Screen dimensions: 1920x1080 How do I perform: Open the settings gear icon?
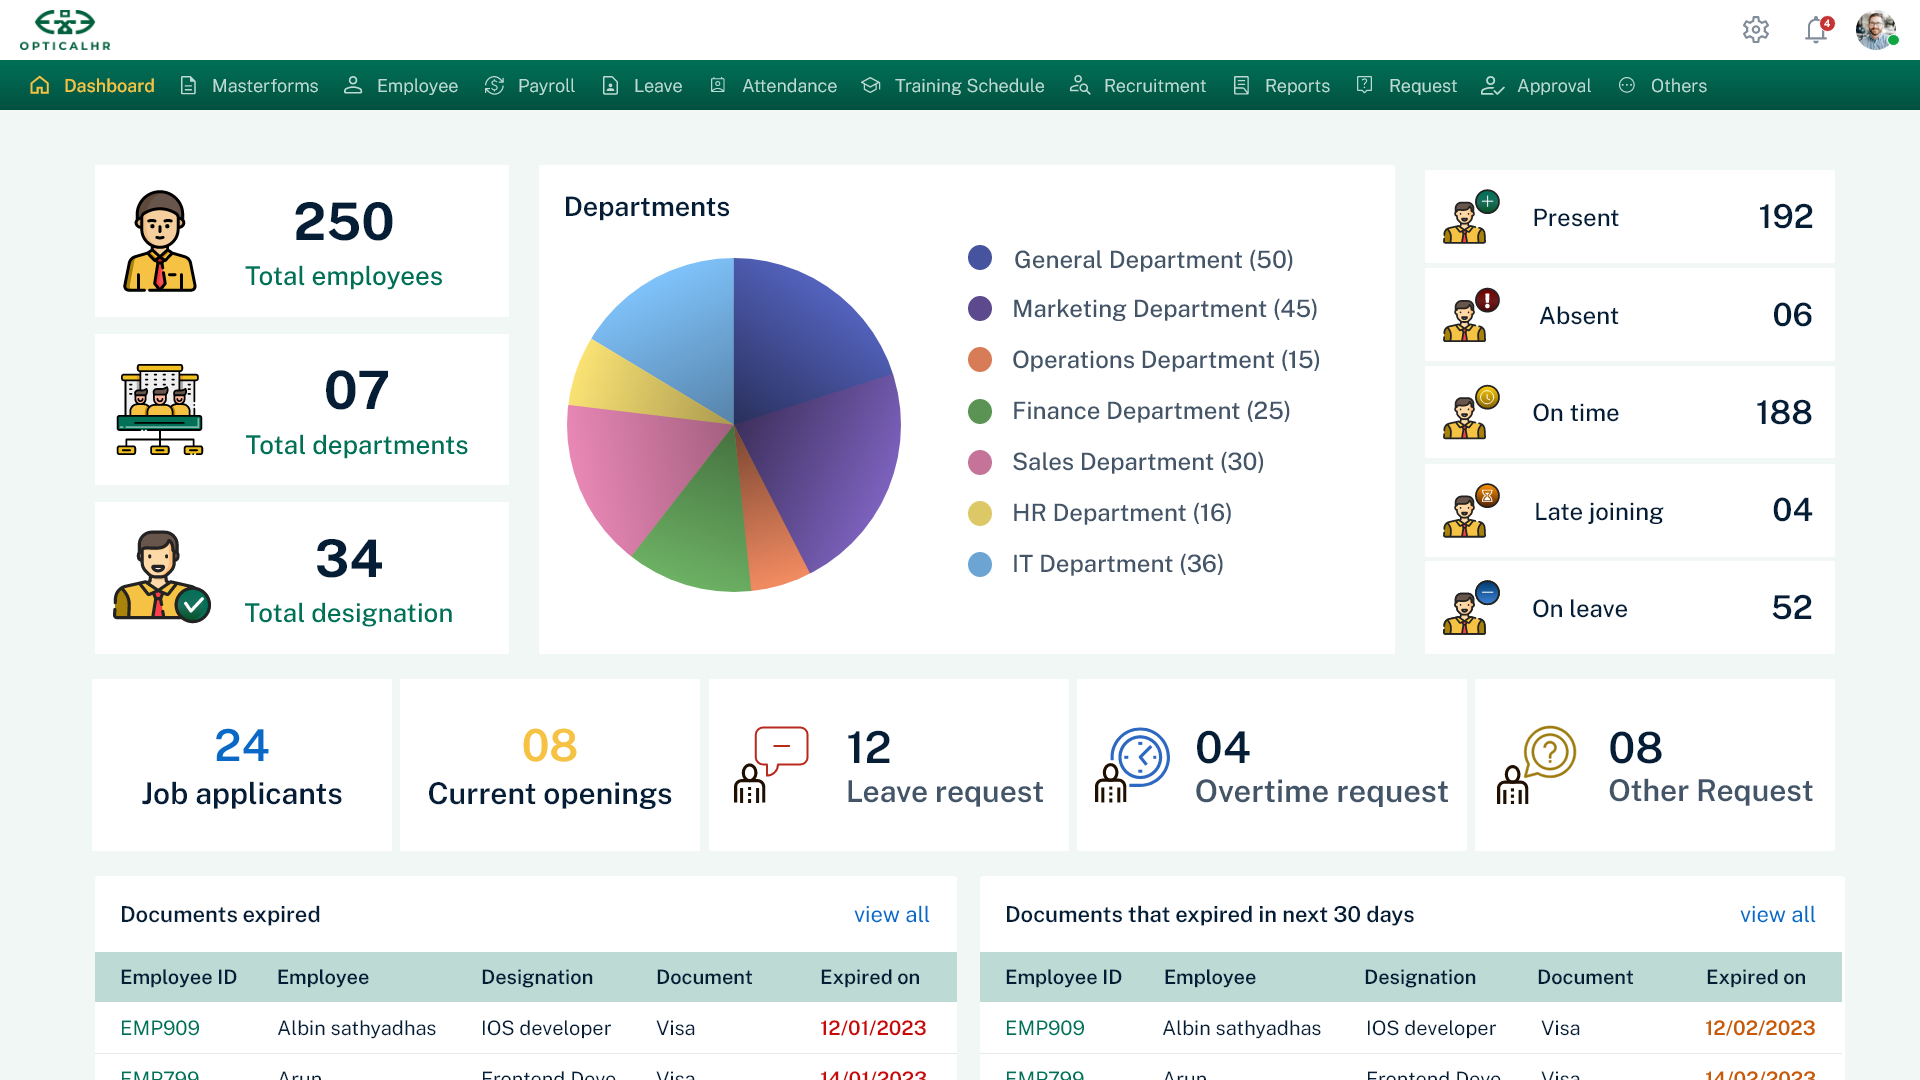click(x=1755, y=30)
